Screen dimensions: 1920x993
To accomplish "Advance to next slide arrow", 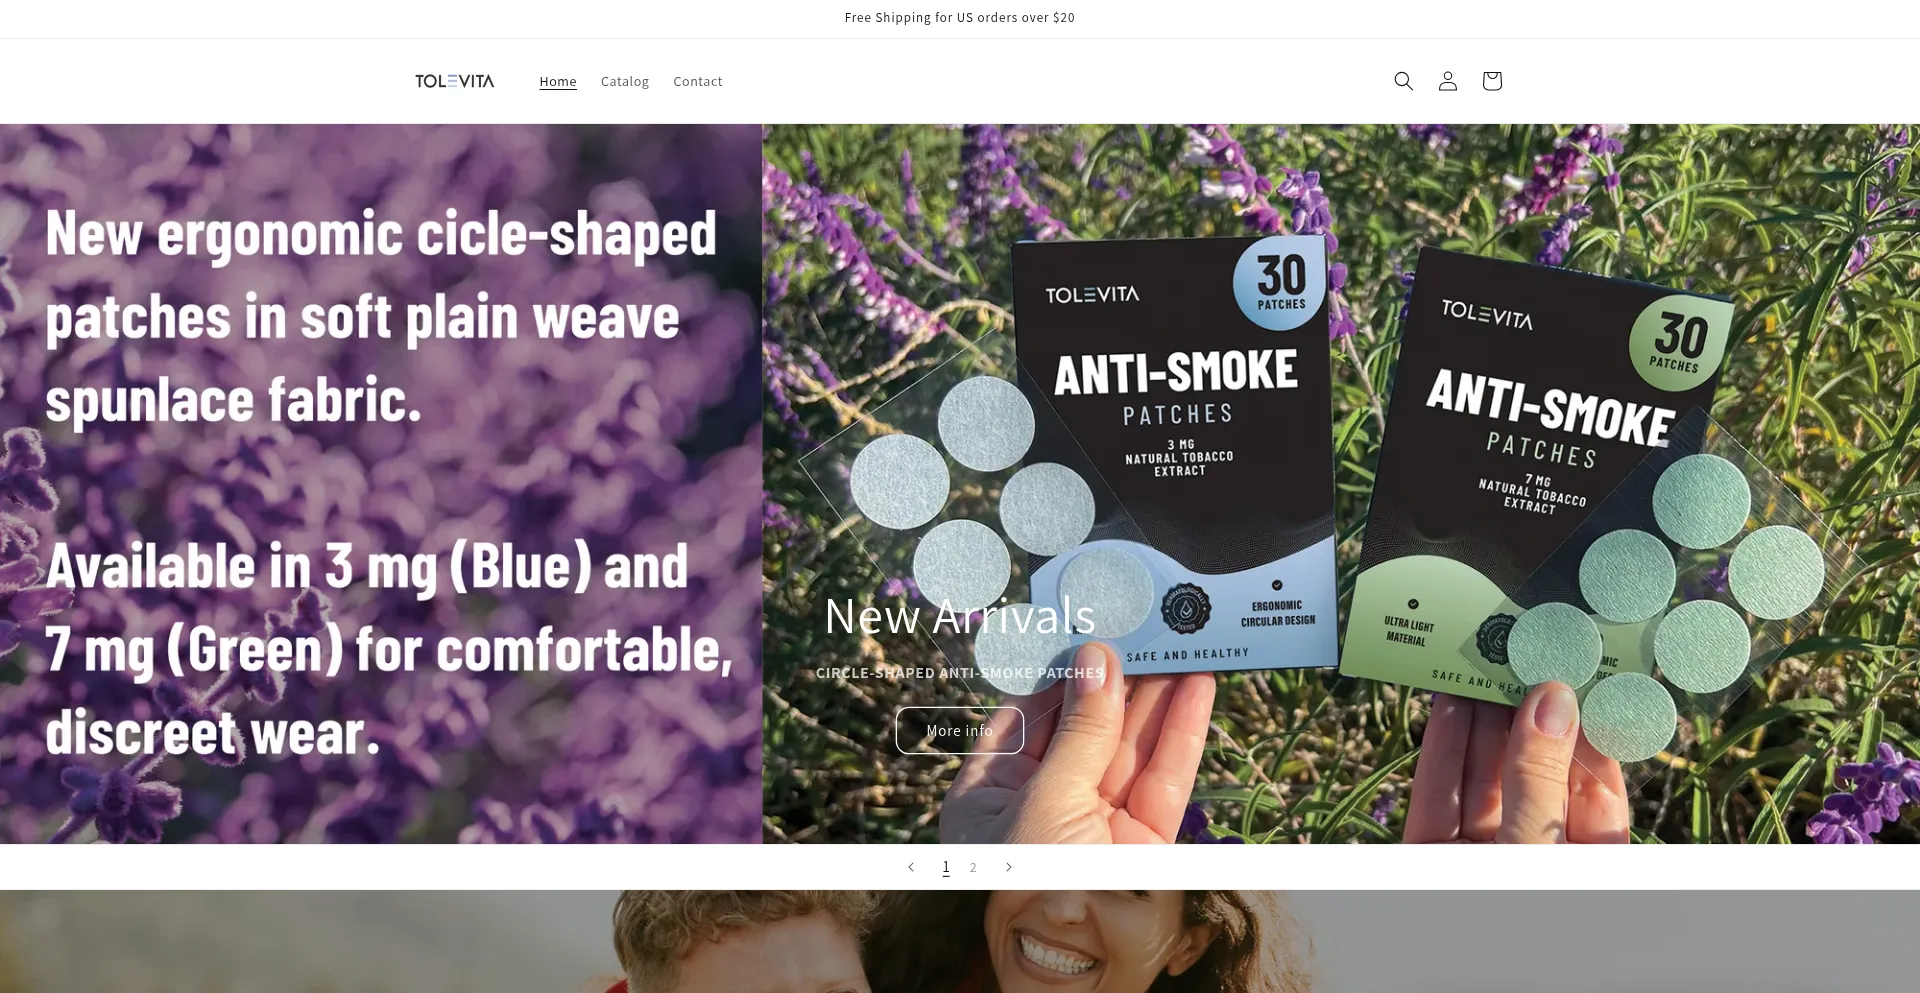I will (1008, 867).
